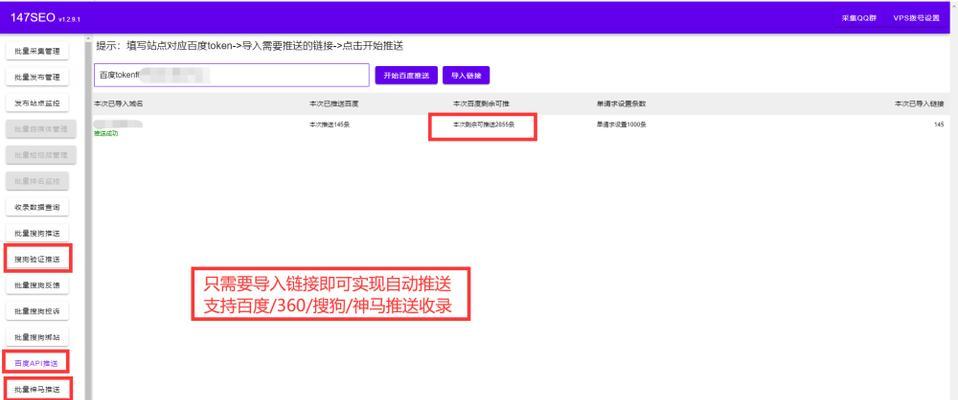Image resolution: width=958 pixels, height=400 pixels.
Task: Click the 本次已导入链接 column header
Action: point(920,104)
